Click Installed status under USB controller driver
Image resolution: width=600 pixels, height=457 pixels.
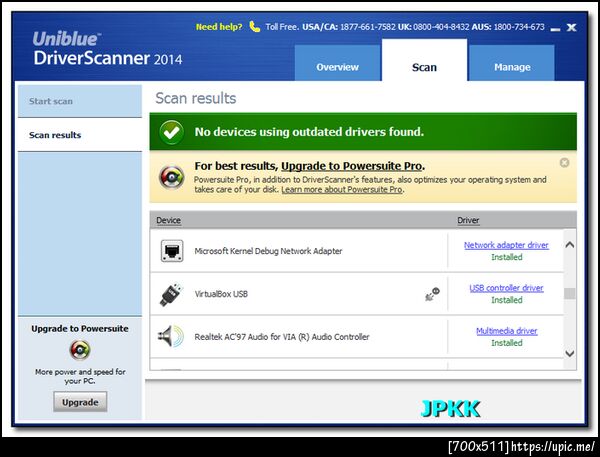[x=507, y=300]
